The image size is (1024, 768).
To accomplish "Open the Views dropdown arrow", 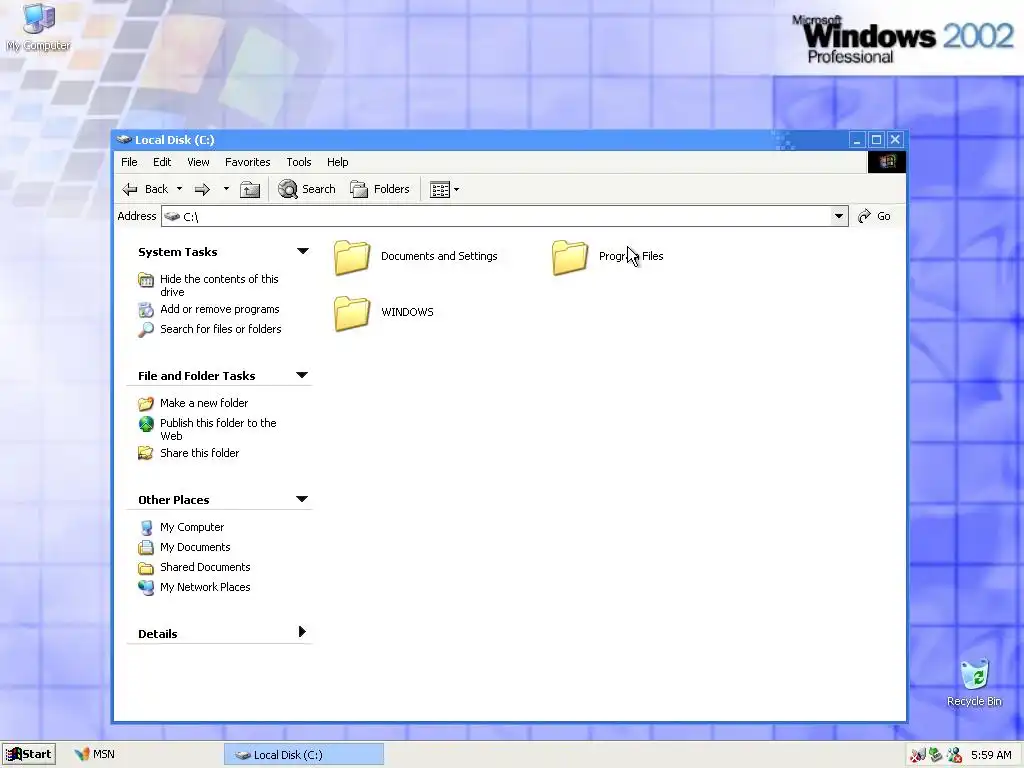I will tap(456, 190).
